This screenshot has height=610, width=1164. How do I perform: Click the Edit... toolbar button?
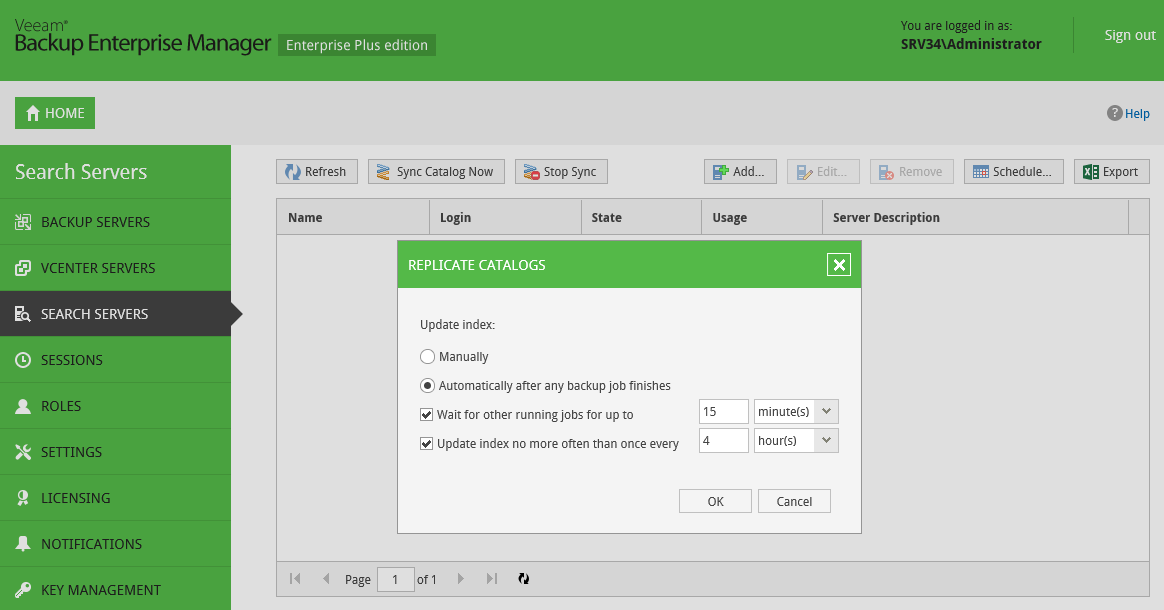823,171
